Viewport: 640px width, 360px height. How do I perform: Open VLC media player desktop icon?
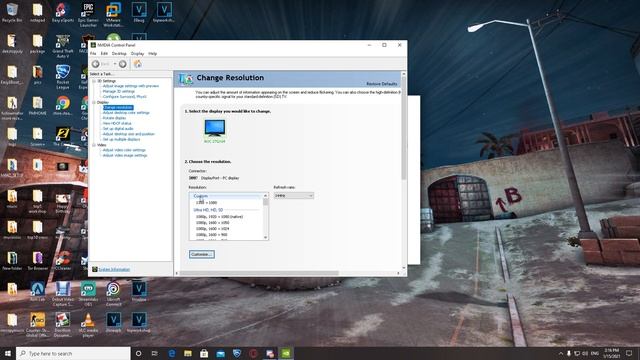point(88,325)
